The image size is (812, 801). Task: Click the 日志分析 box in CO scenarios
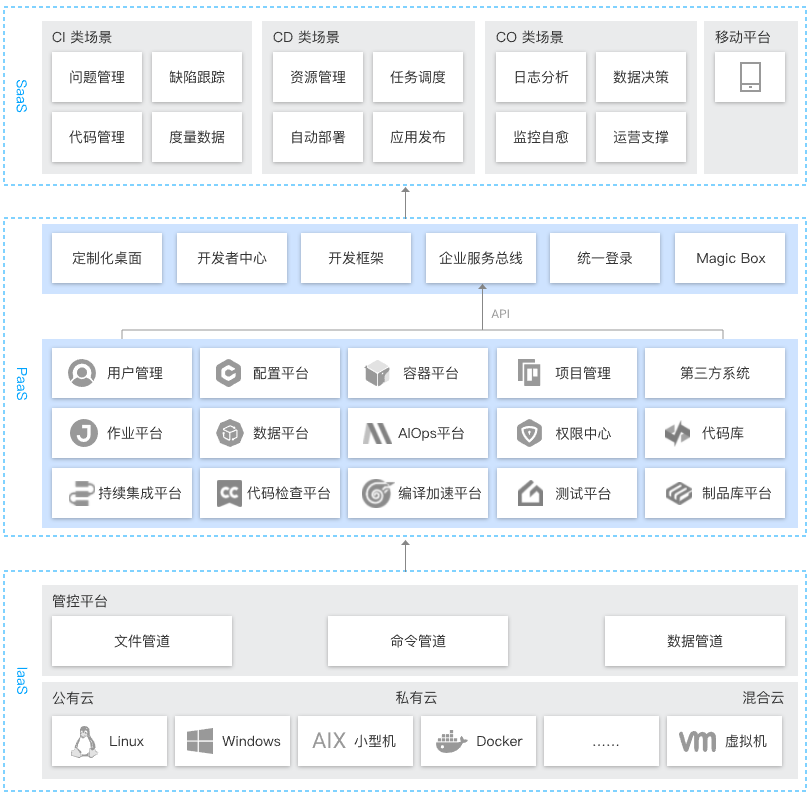(541, 77)
